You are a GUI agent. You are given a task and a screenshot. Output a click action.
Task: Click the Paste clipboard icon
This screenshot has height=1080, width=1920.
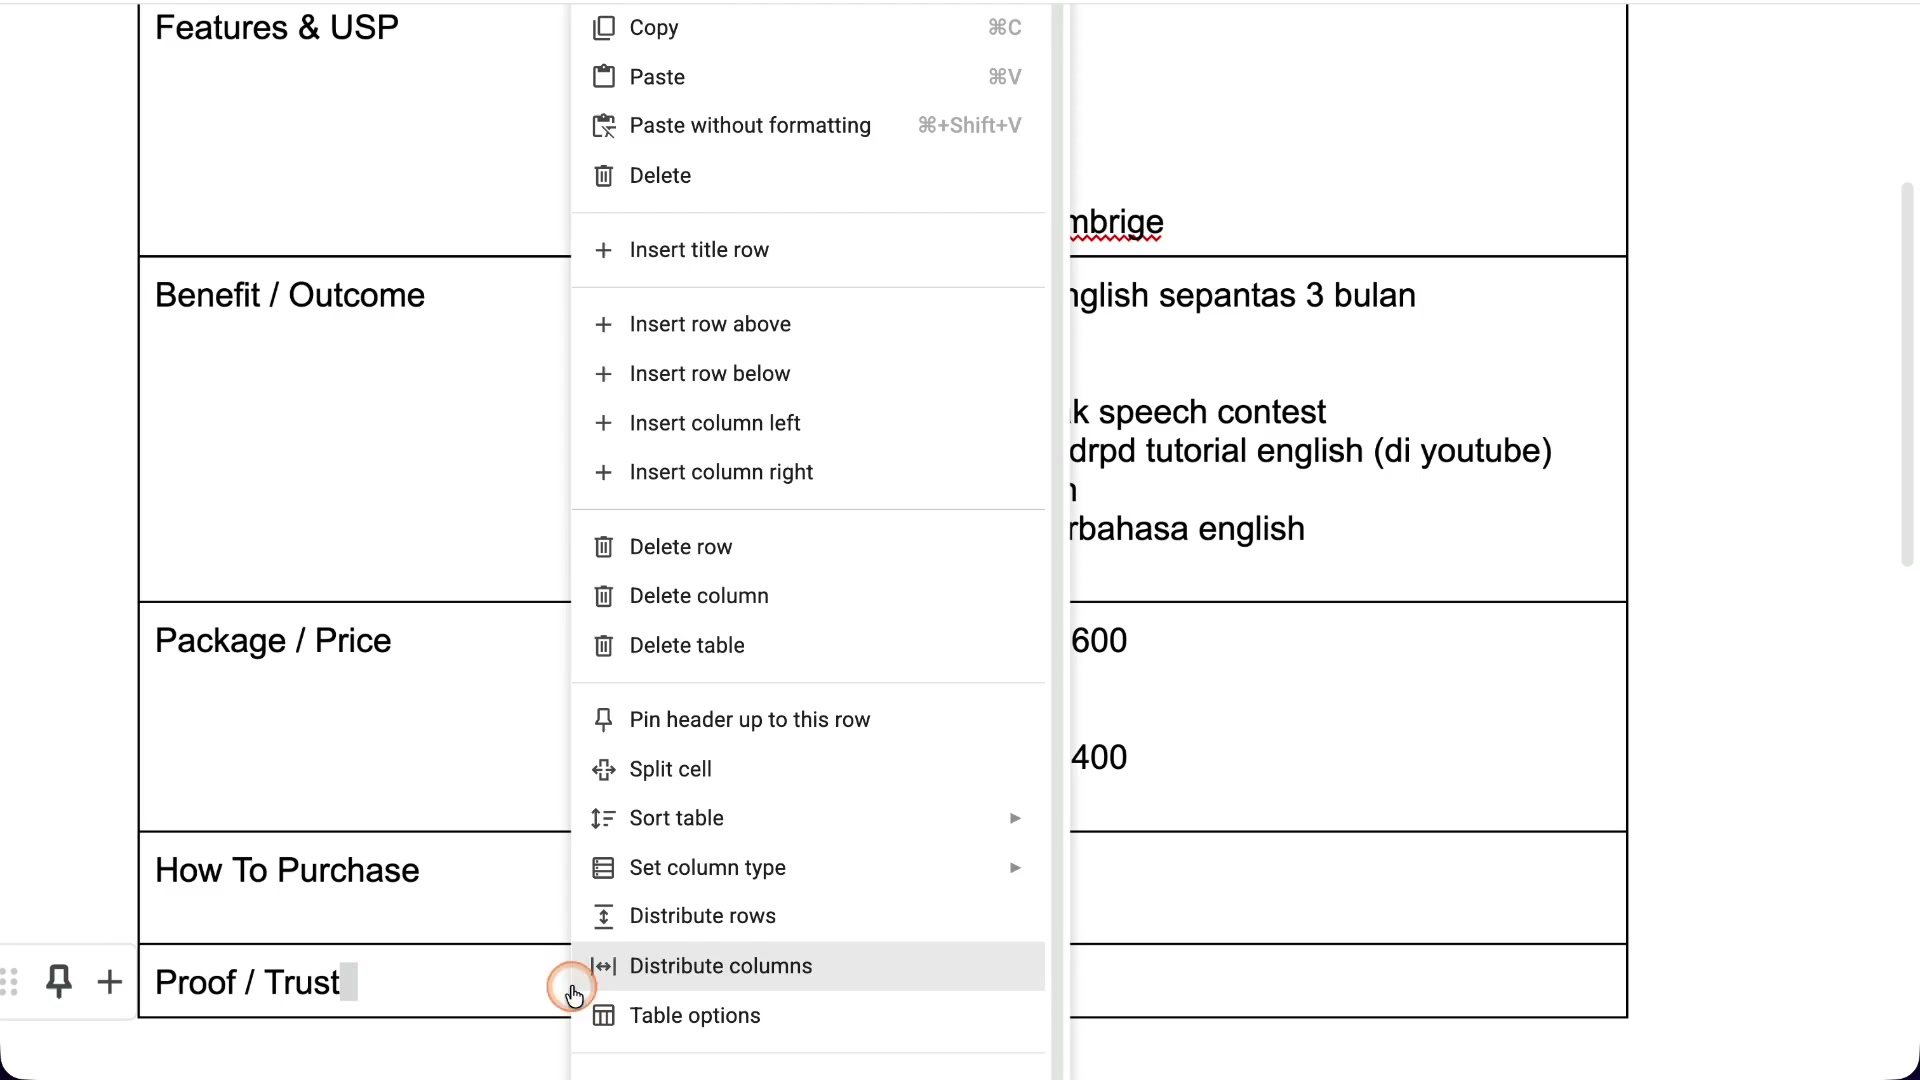point(603,77)
